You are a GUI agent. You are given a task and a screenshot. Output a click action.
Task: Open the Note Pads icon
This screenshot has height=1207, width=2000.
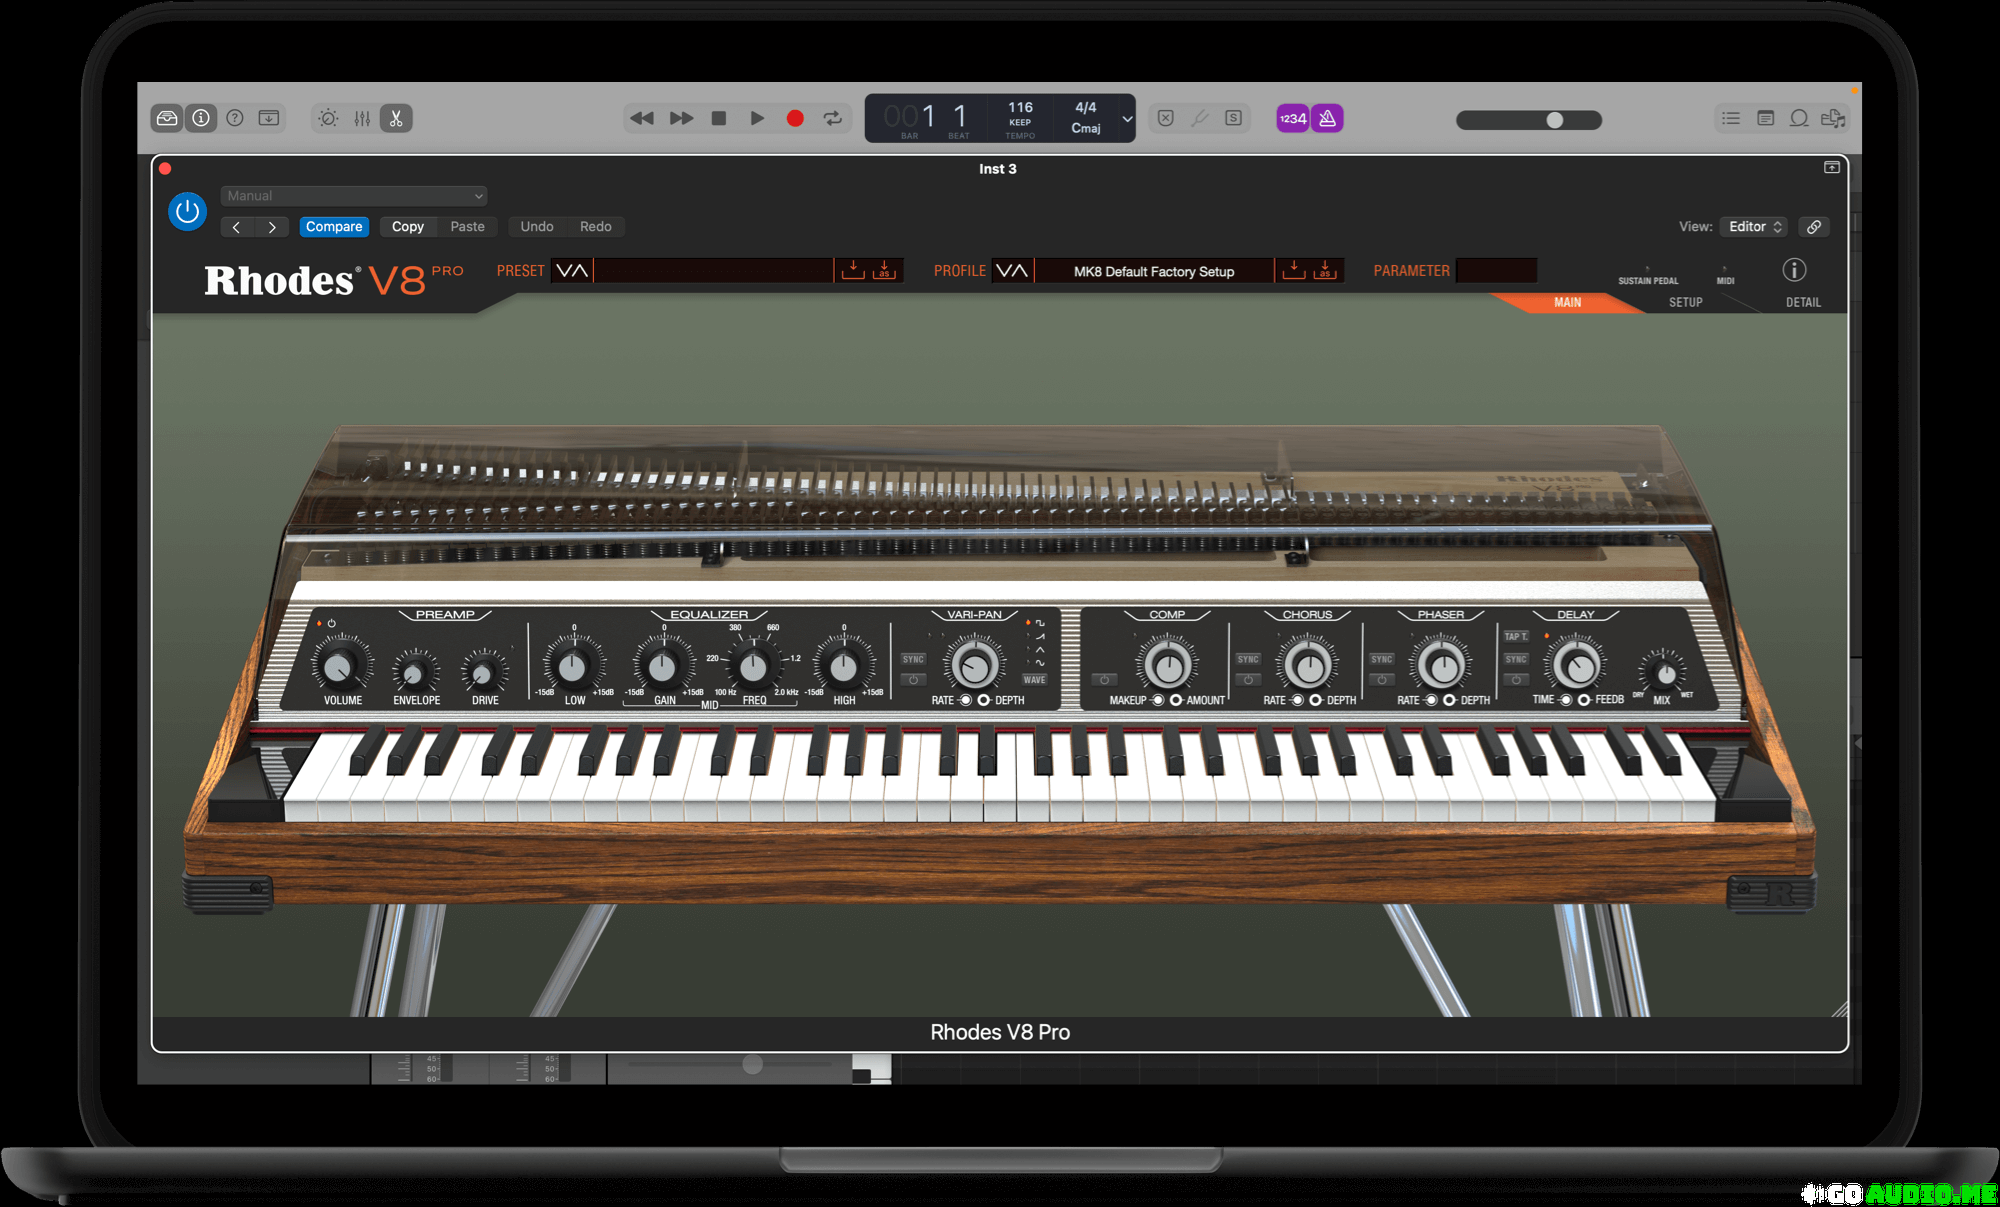pos(1766,118)
